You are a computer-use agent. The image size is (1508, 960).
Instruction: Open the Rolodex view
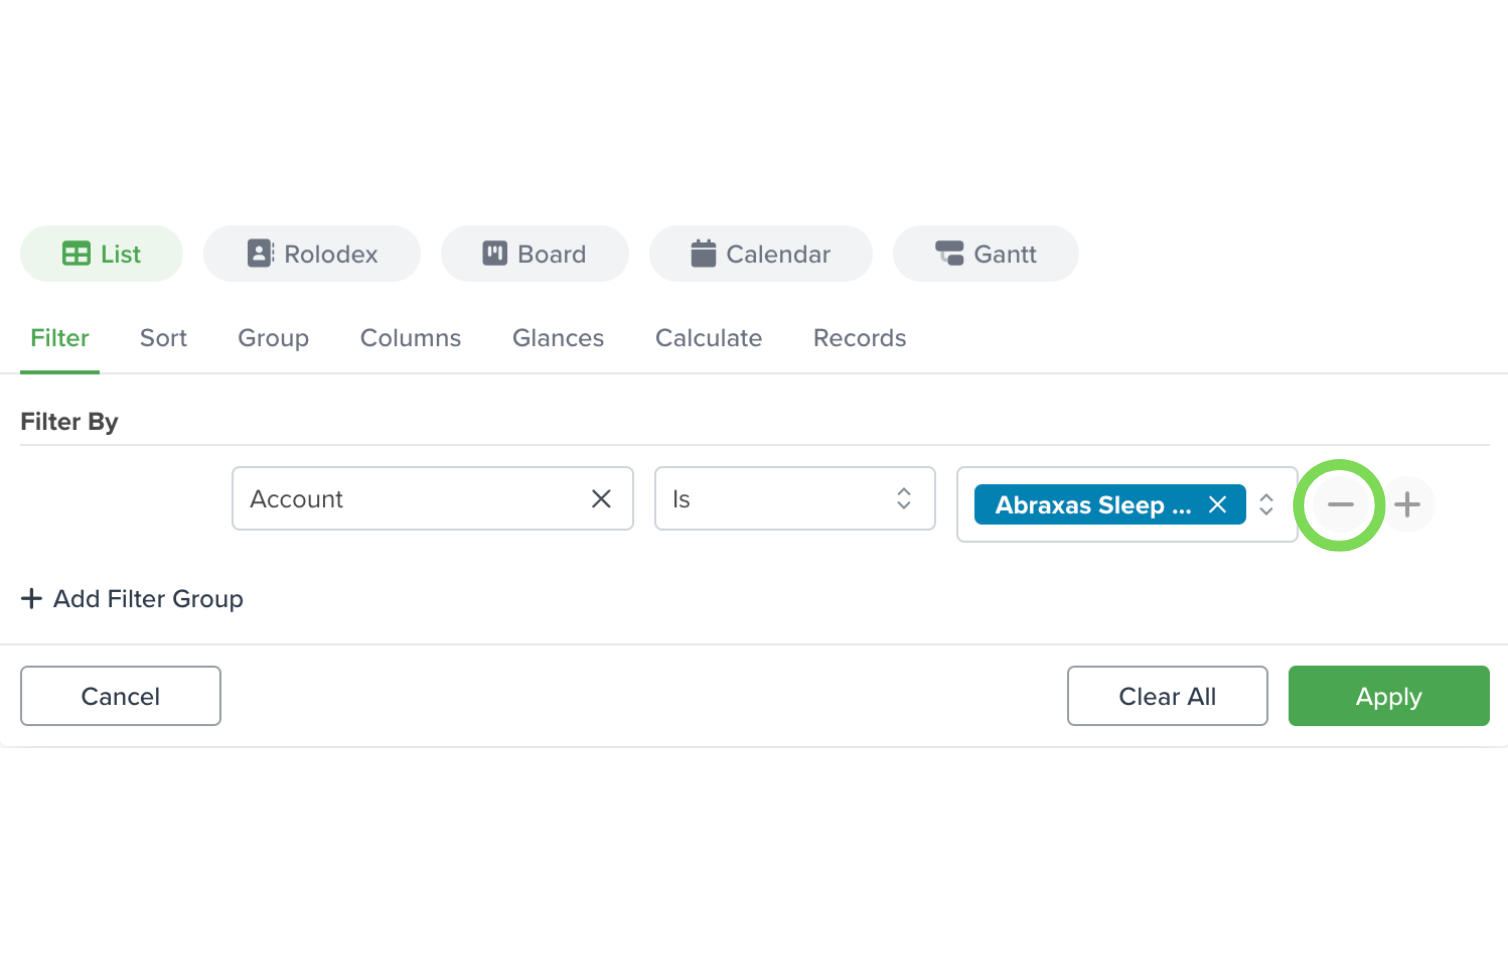(312, 254)
